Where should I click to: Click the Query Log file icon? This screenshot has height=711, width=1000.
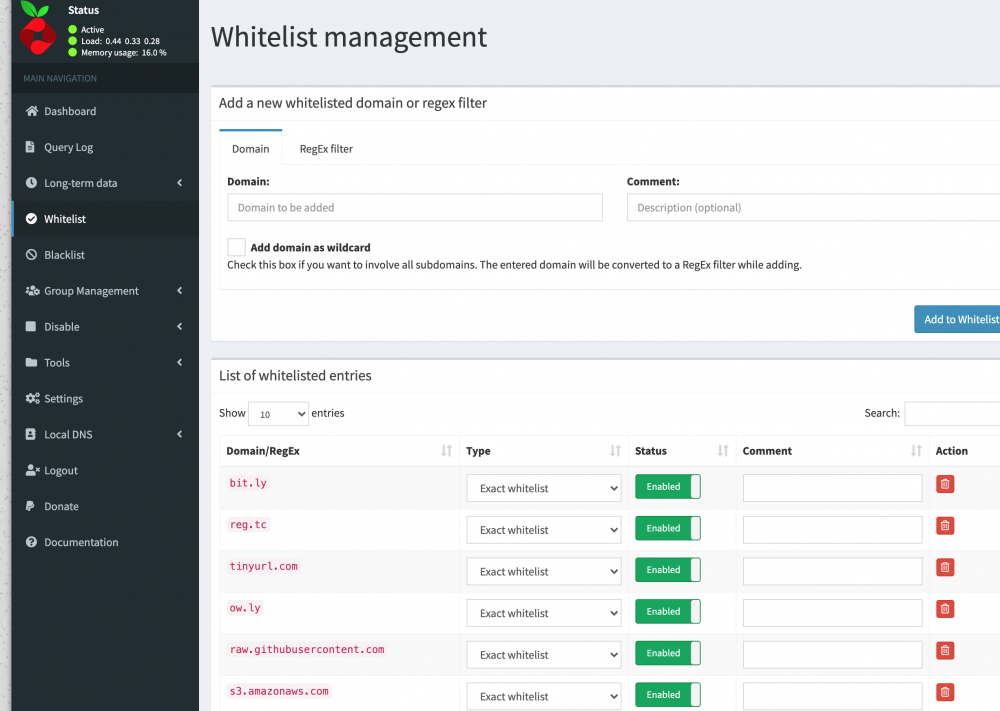30,147
